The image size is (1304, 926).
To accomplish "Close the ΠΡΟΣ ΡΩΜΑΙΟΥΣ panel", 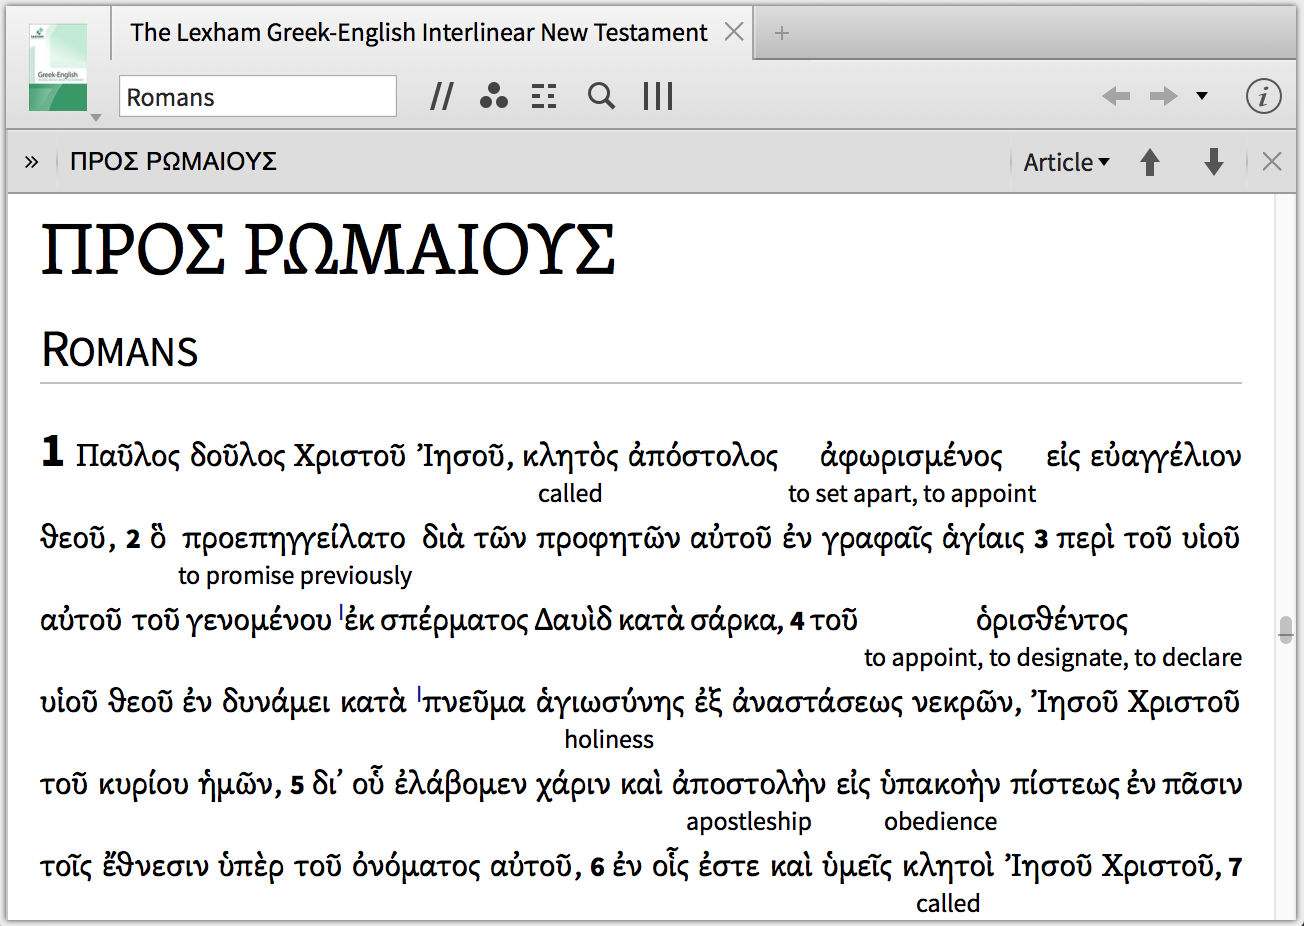I will pos(1271,161).
